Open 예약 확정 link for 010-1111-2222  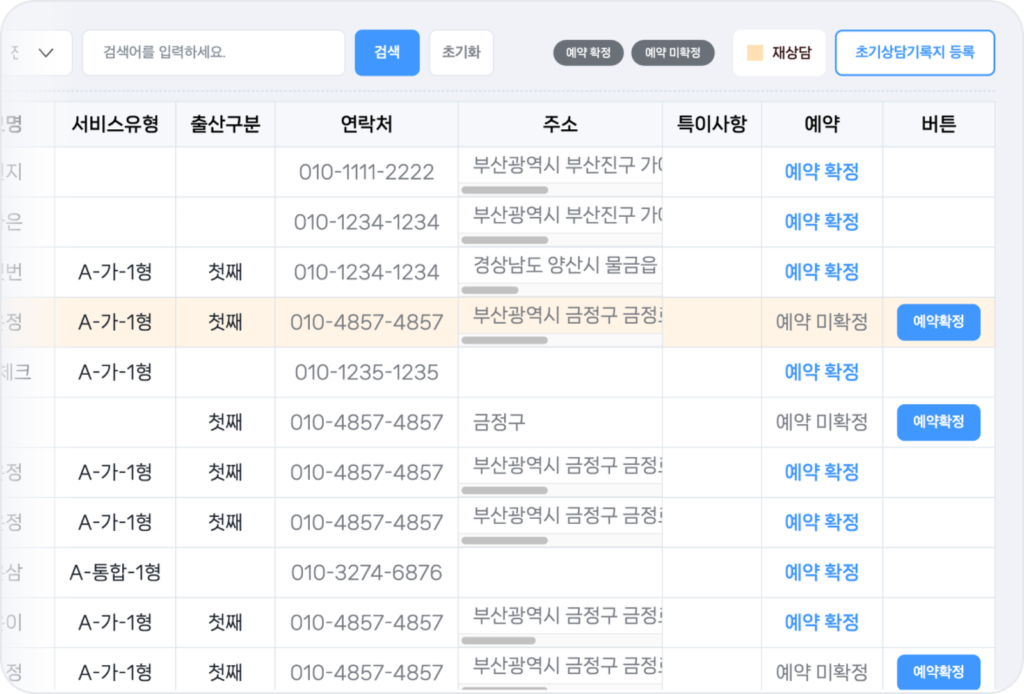821,172
